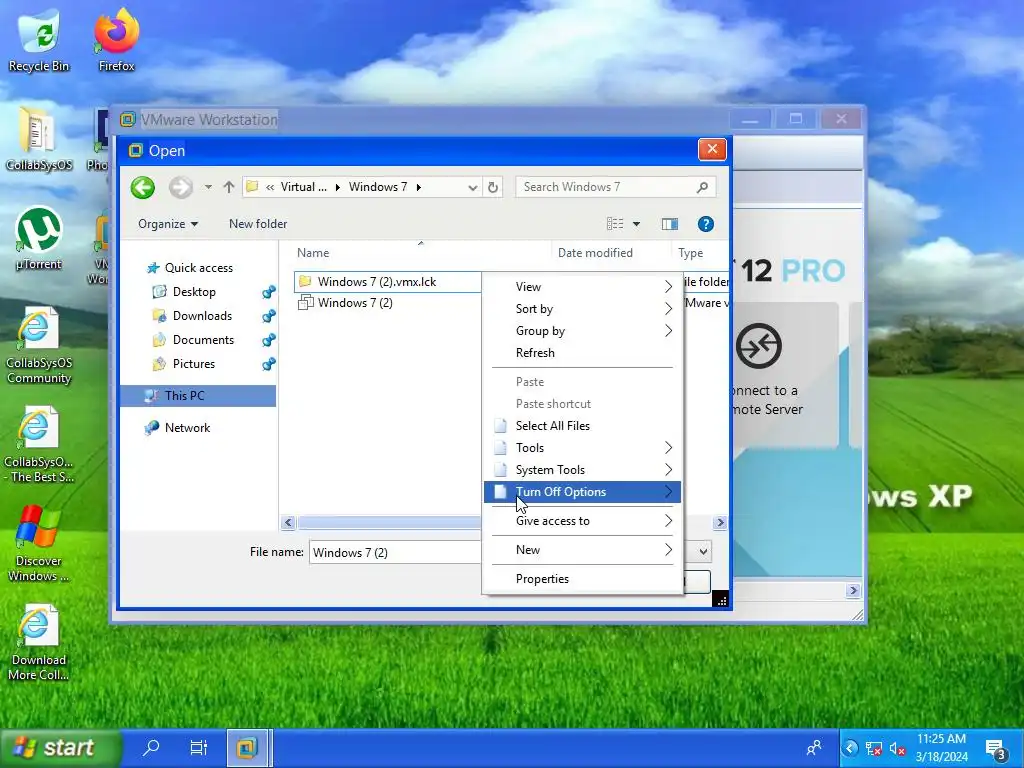Click the muted volume tray icon
The image size is (1024, 768).
tap(897, 748)
